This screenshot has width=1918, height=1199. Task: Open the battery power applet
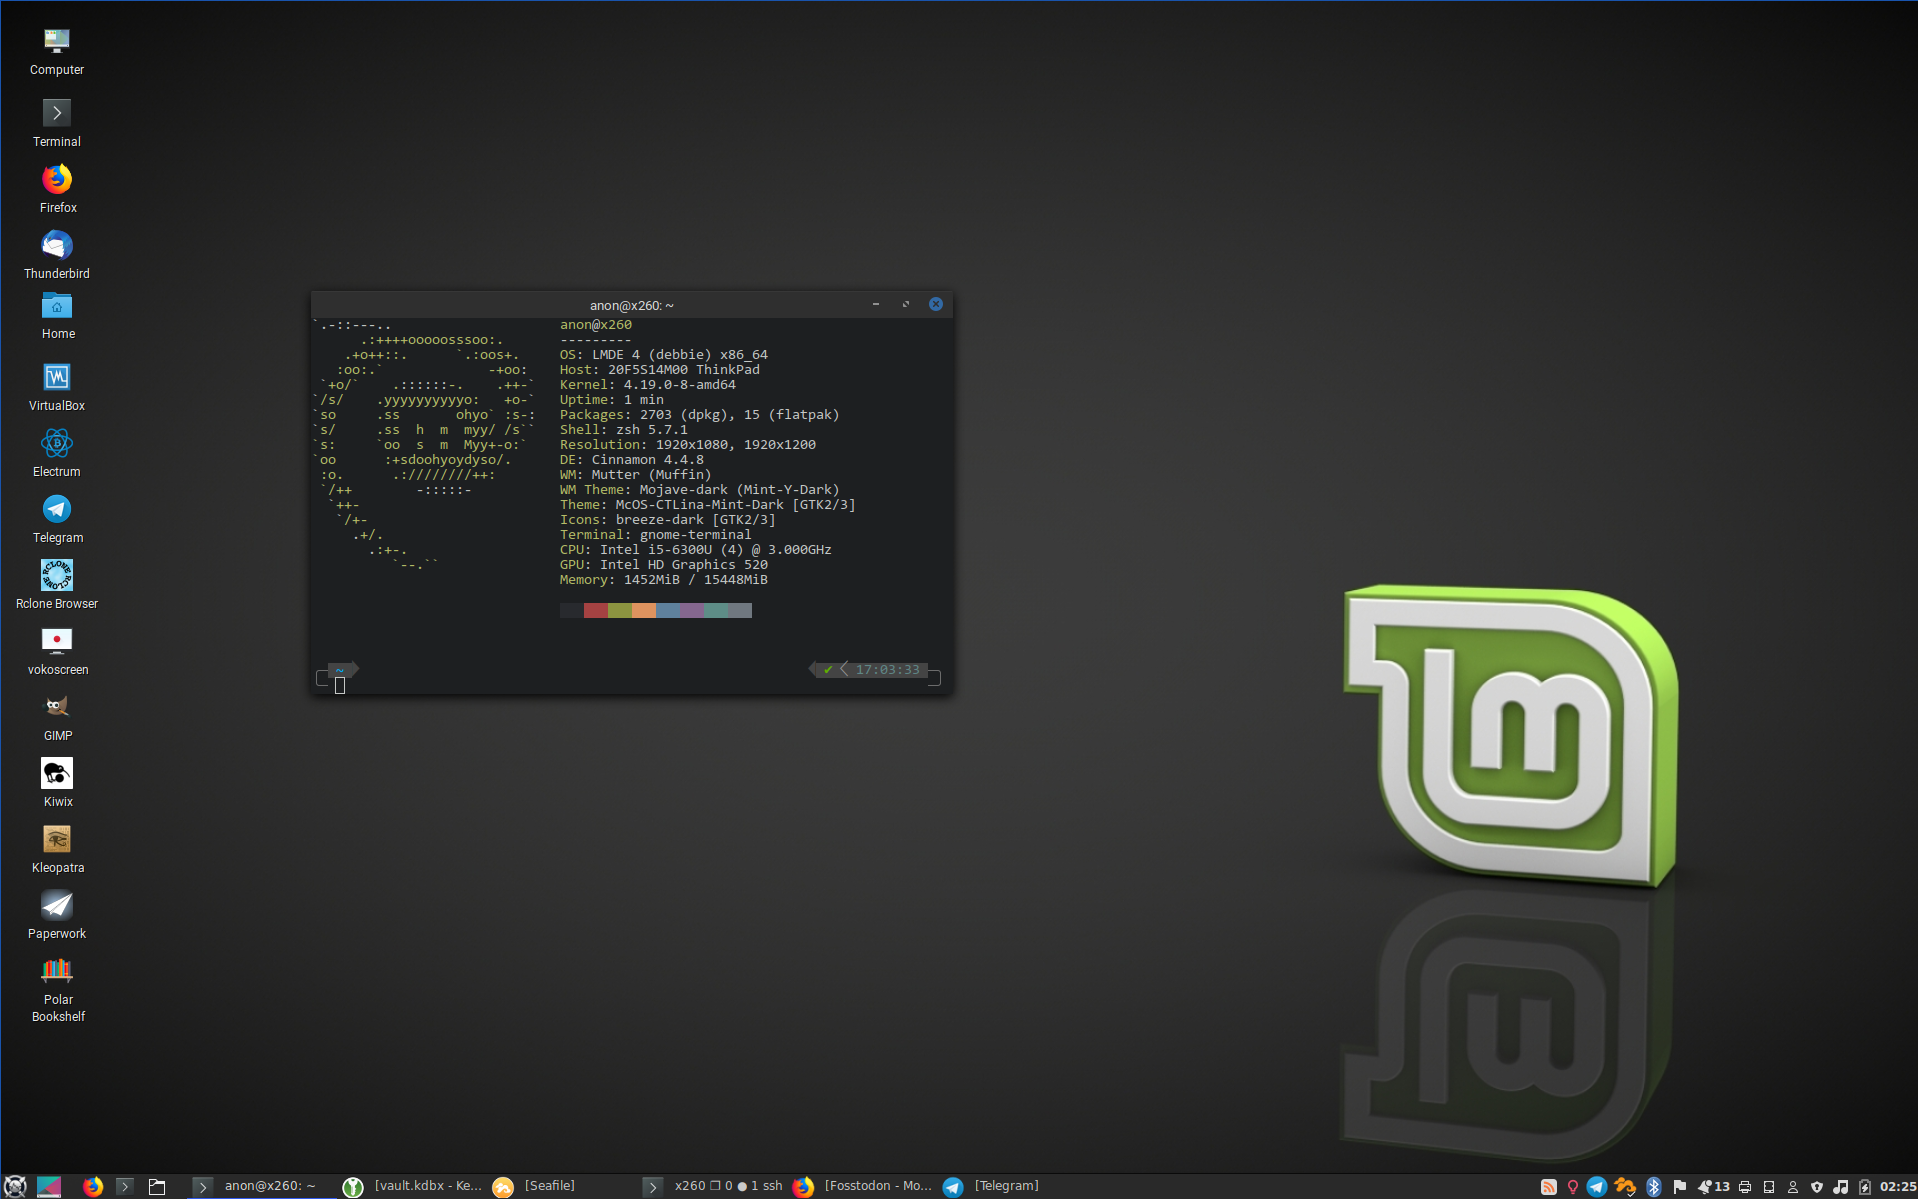(x=1865, y=1187)
